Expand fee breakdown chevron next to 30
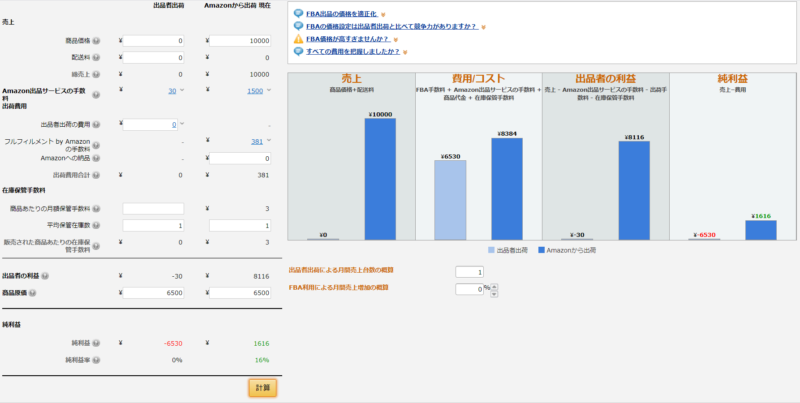 click(182, 90)
